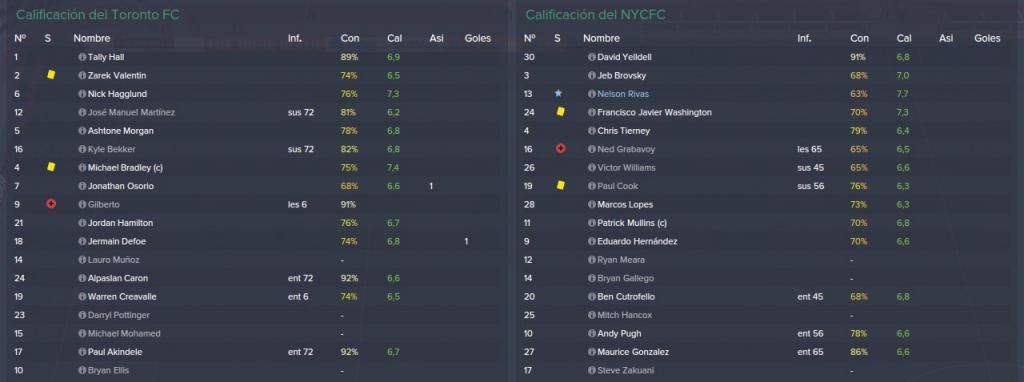Viewport: 1024px width, 382px height.
Task: Click the info icon beside David Yelldell
Action: (591, 57)
